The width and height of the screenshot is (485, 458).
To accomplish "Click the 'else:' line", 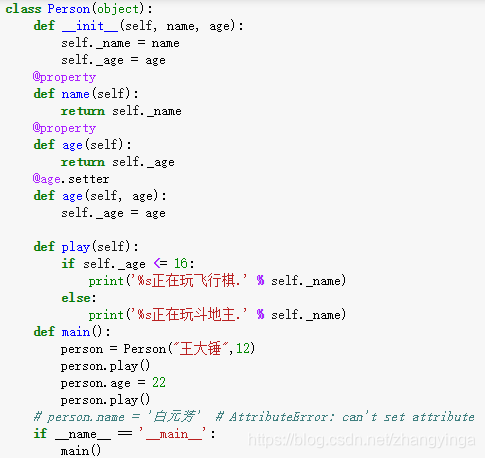I will (79, 298).
